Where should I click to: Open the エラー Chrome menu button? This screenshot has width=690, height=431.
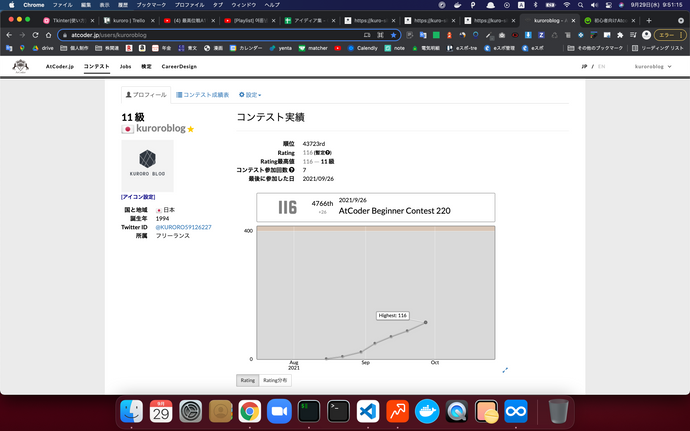pyautogui.click(x=670, y=35)
